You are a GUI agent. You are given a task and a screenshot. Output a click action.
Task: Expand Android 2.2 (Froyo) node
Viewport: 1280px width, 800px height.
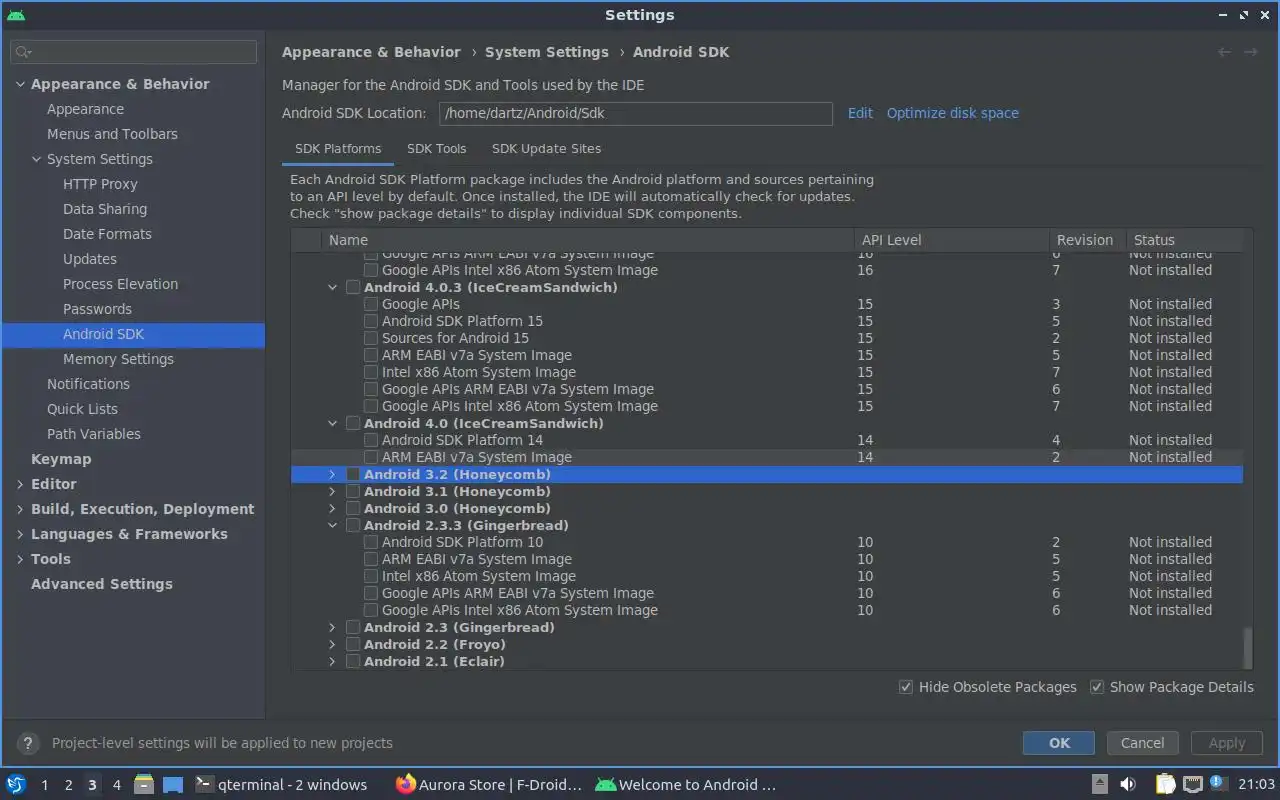coord(333,644)
